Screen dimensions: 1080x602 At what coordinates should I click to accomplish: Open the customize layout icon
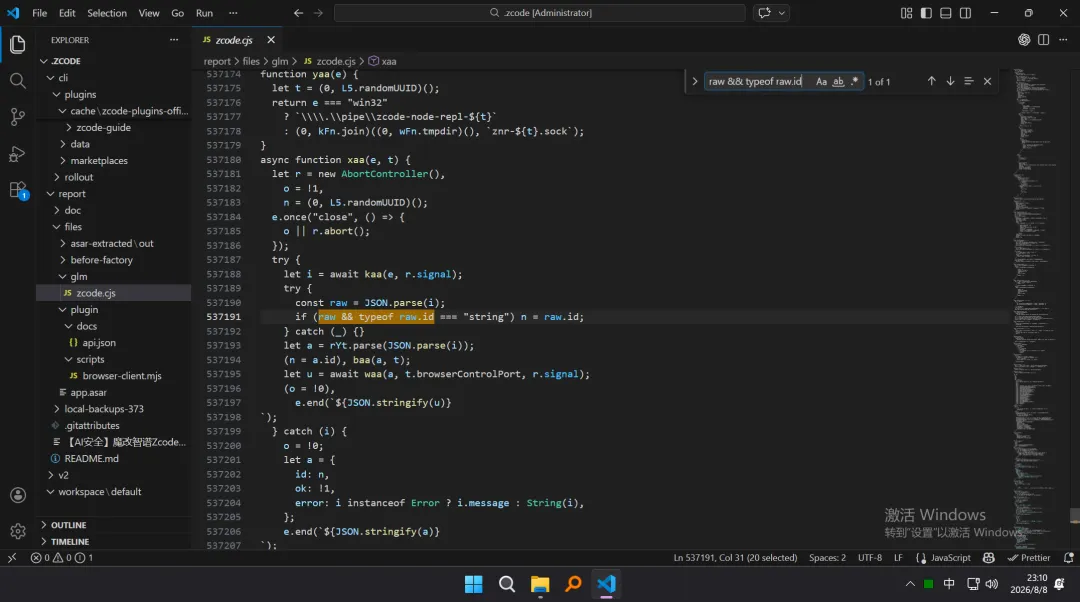click(906, 13)
